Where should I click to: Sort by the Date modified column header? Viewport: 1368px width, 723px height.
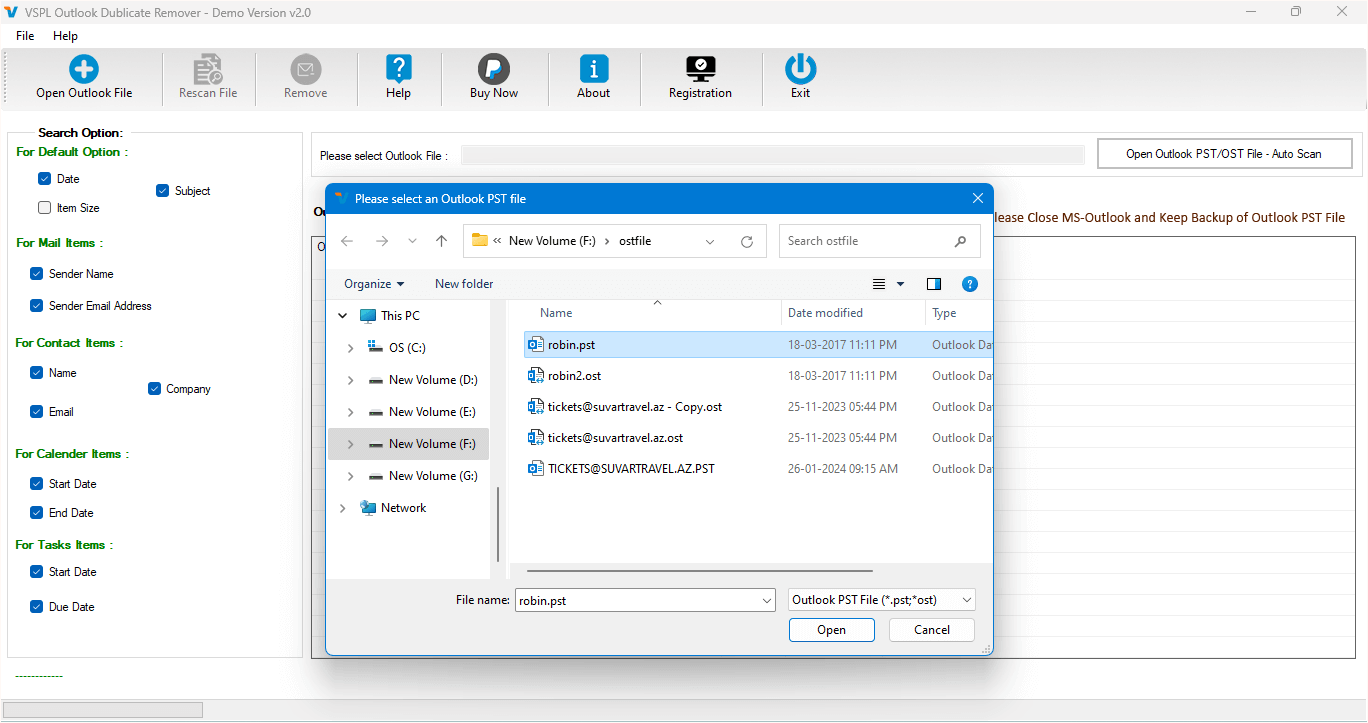pyautogui.click(x=825, y=313)
